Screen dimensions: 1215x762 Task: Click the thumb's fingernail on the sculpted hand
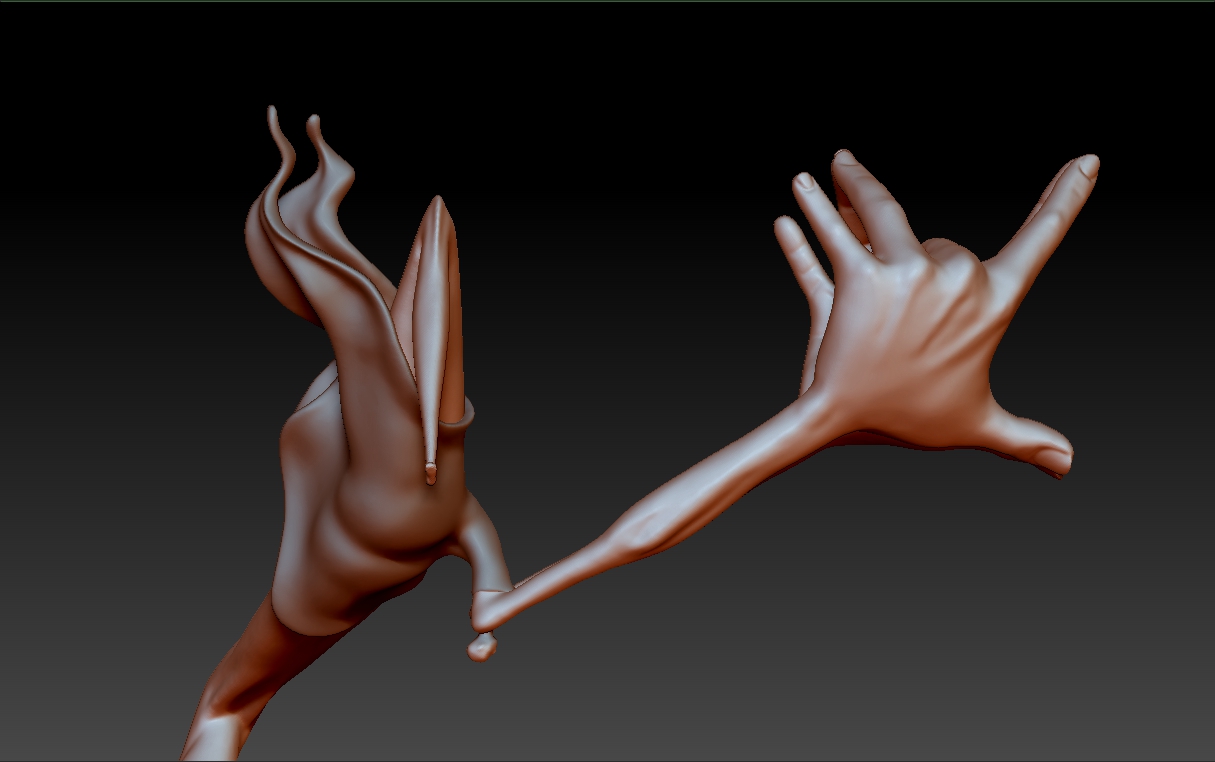(1053, 460)
